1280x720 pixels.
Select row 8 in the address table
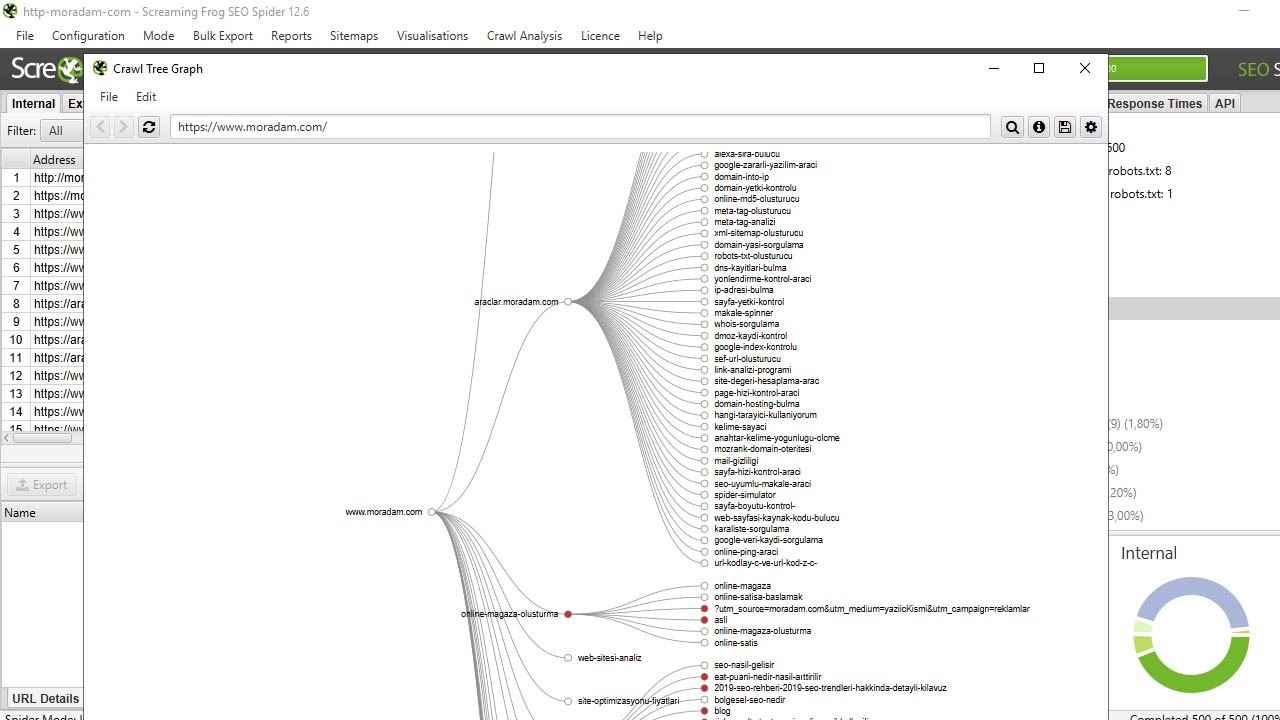tap(42, 303)
